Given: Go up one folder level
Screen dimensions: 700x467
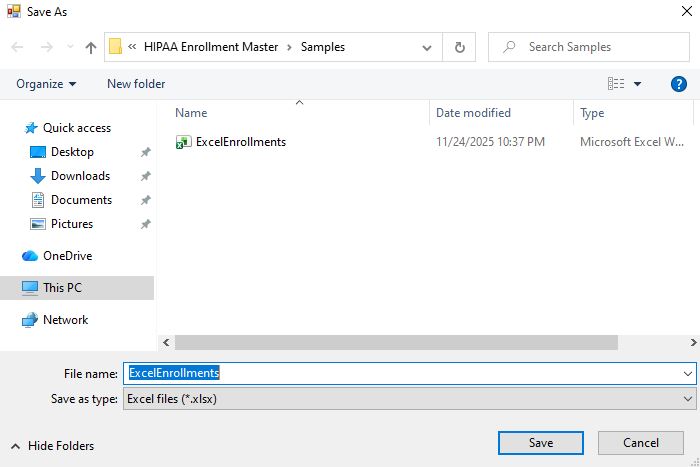Looking at the screenshot, I should [91, 47].
